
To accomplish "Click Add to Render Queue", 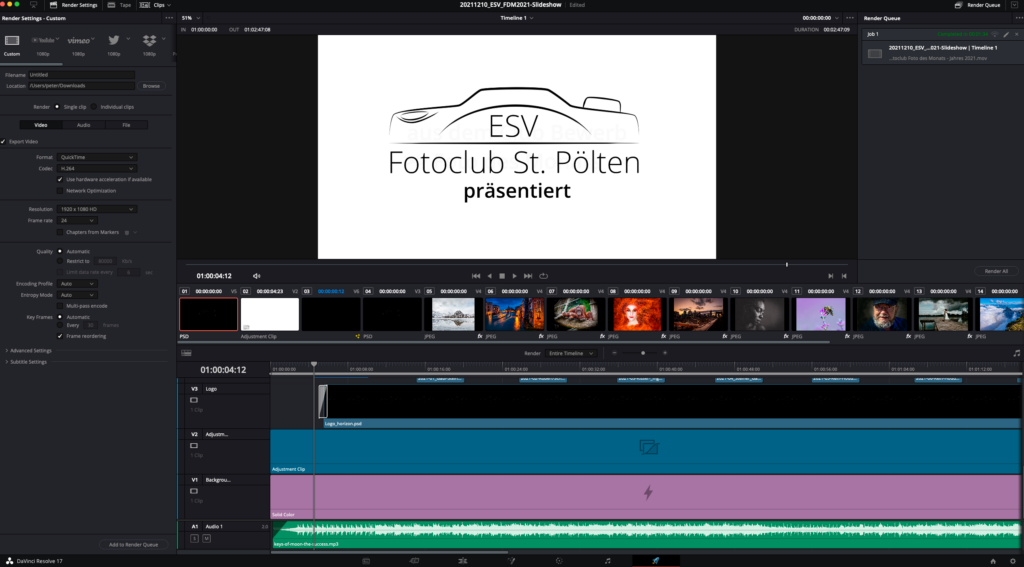I will [x=133, y=544].
